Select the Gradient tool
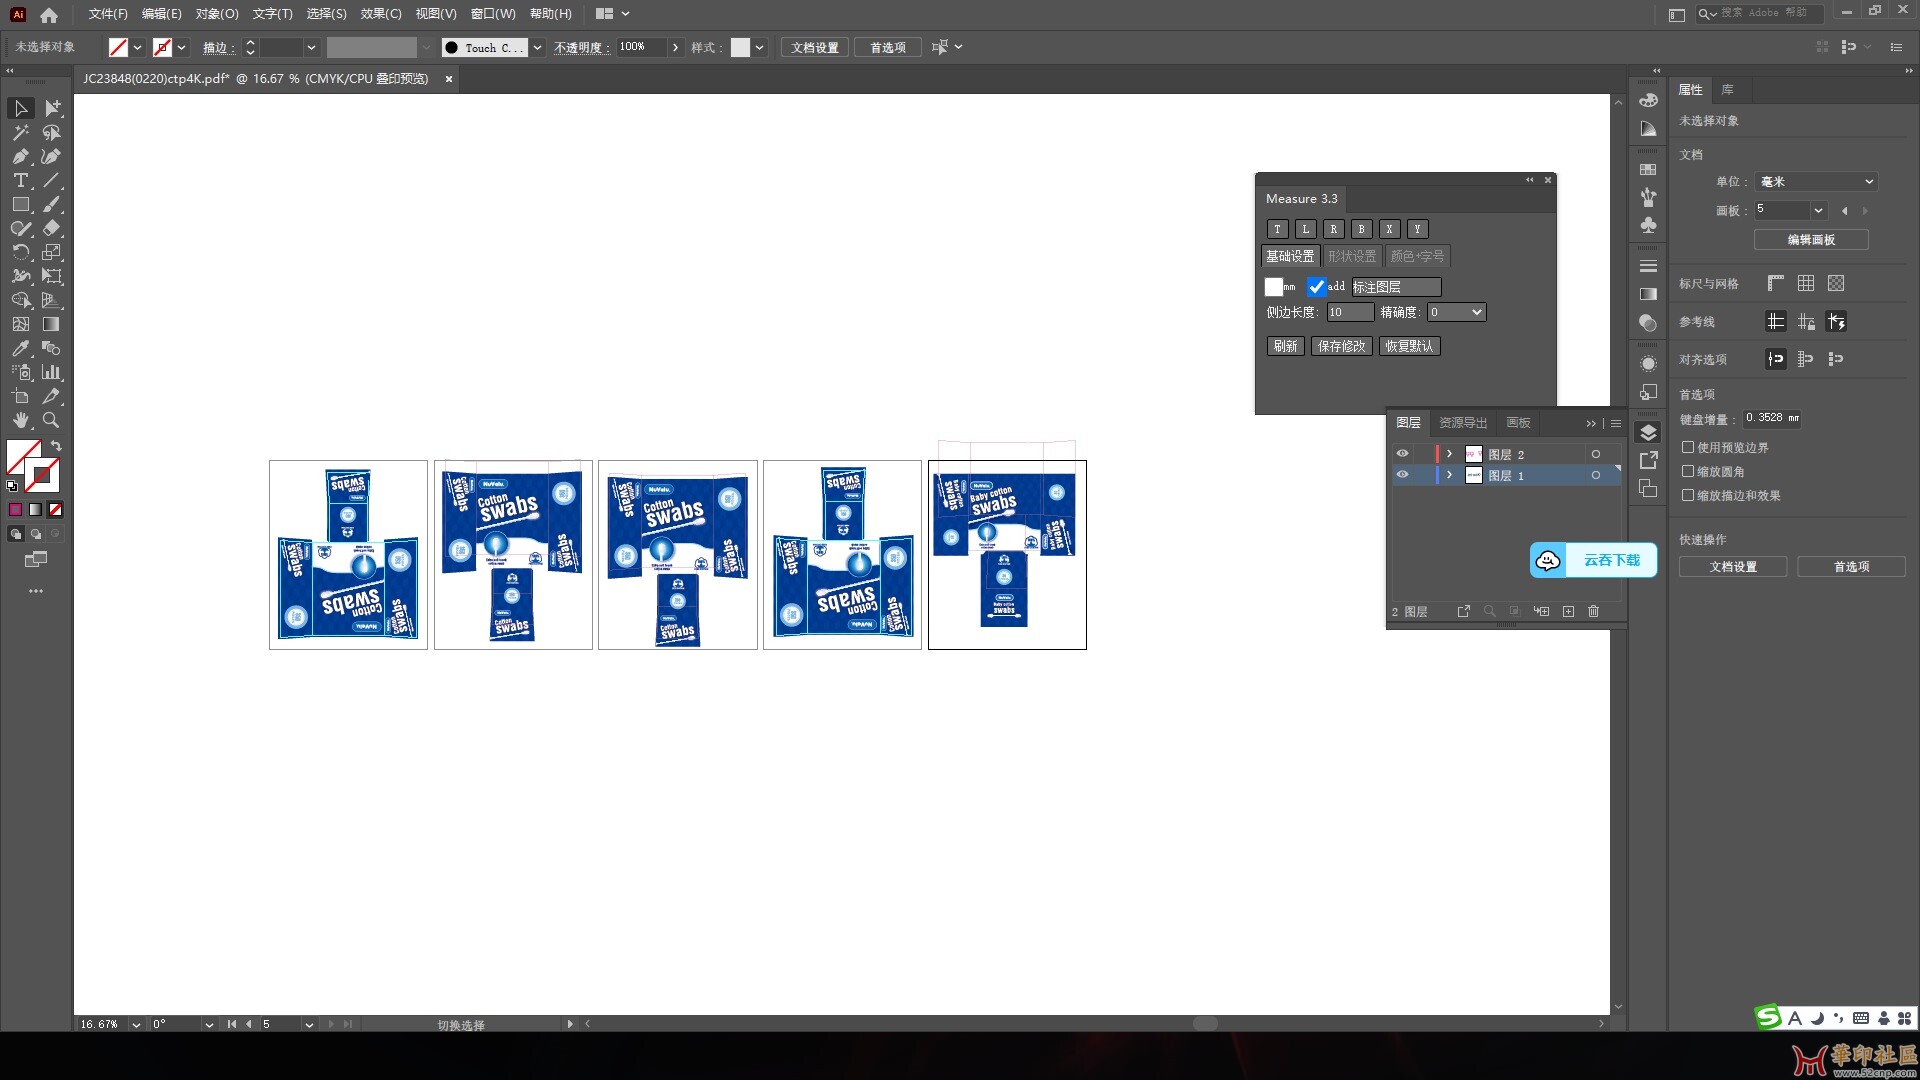Image resolution: width=1920 pixels, height=1080 pixels. [x=52, y=324]
